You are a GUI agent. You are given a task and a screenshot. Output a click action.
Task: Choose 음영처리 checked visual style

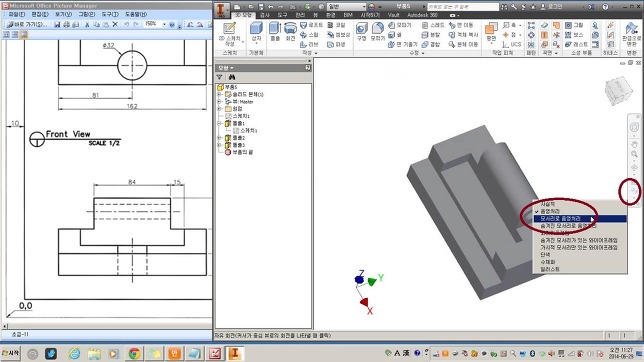click(x=580, y=211)
